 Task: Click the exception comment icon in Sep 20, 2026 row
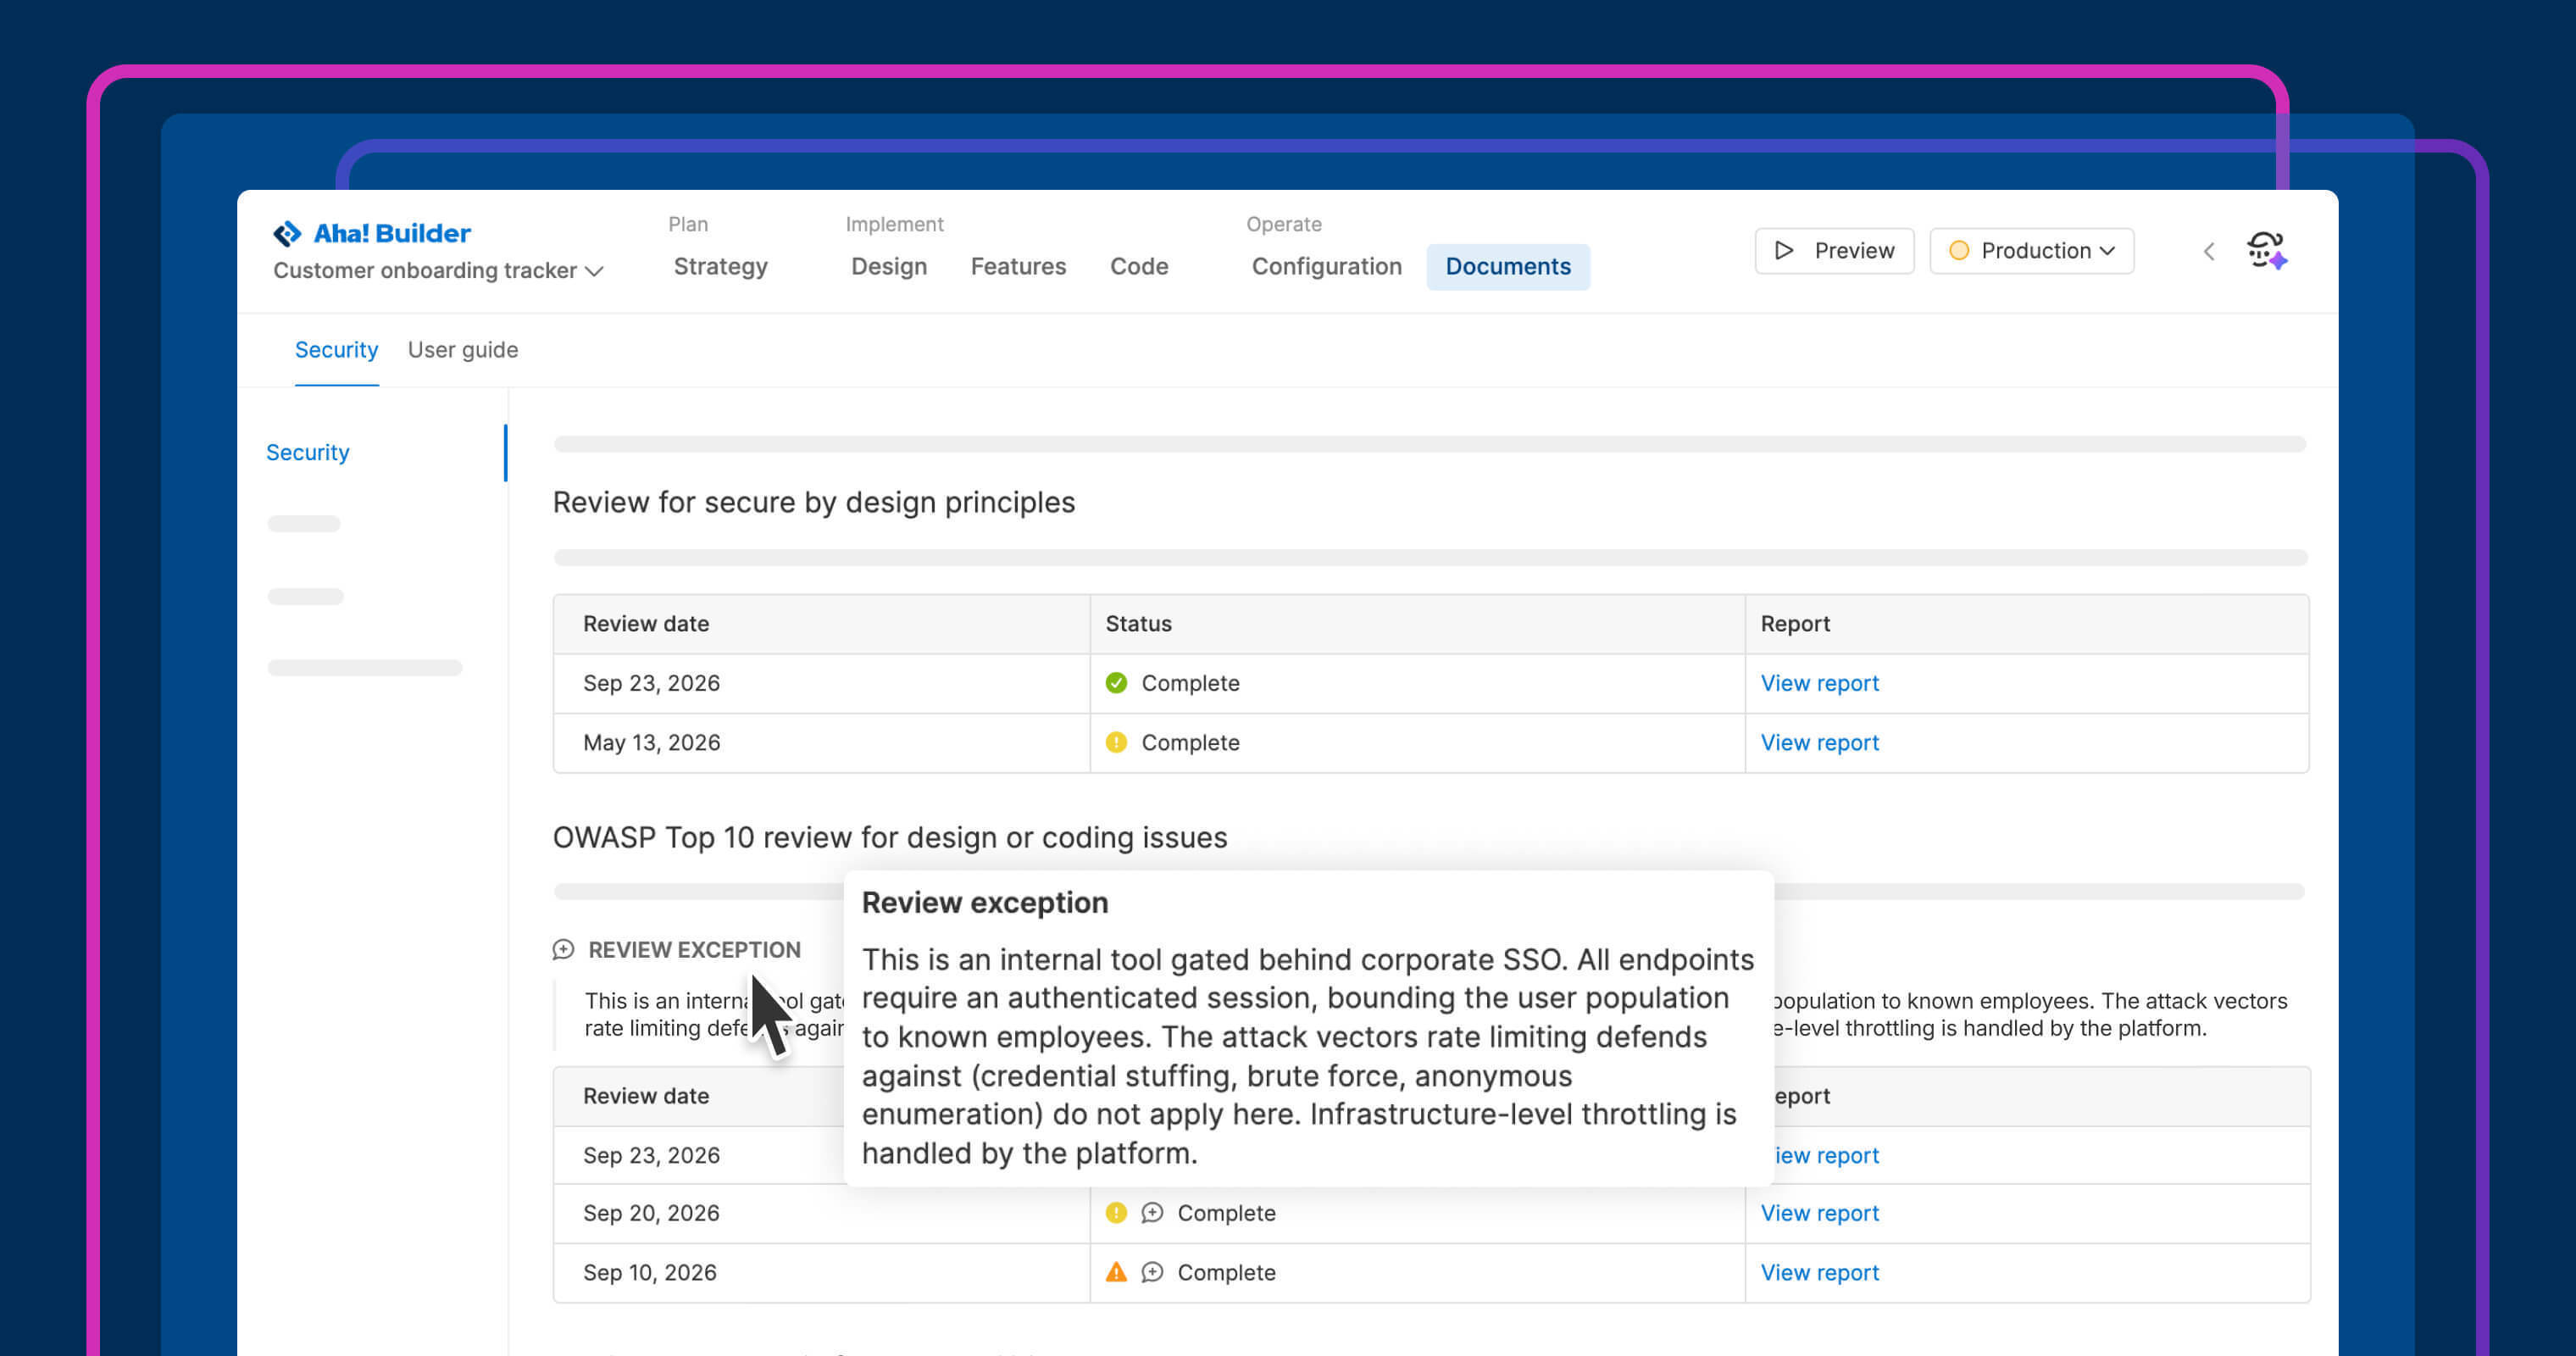coord(1152,1212)
